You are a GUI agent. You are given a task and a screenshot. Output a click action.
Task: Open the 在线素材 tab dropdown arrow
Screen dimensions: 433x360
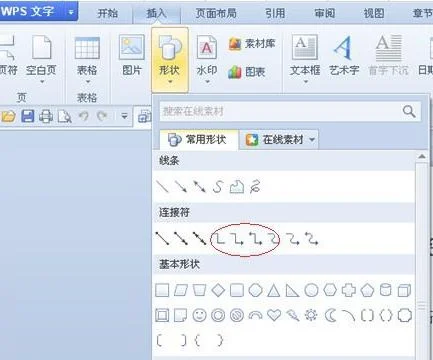coord(312,140)
